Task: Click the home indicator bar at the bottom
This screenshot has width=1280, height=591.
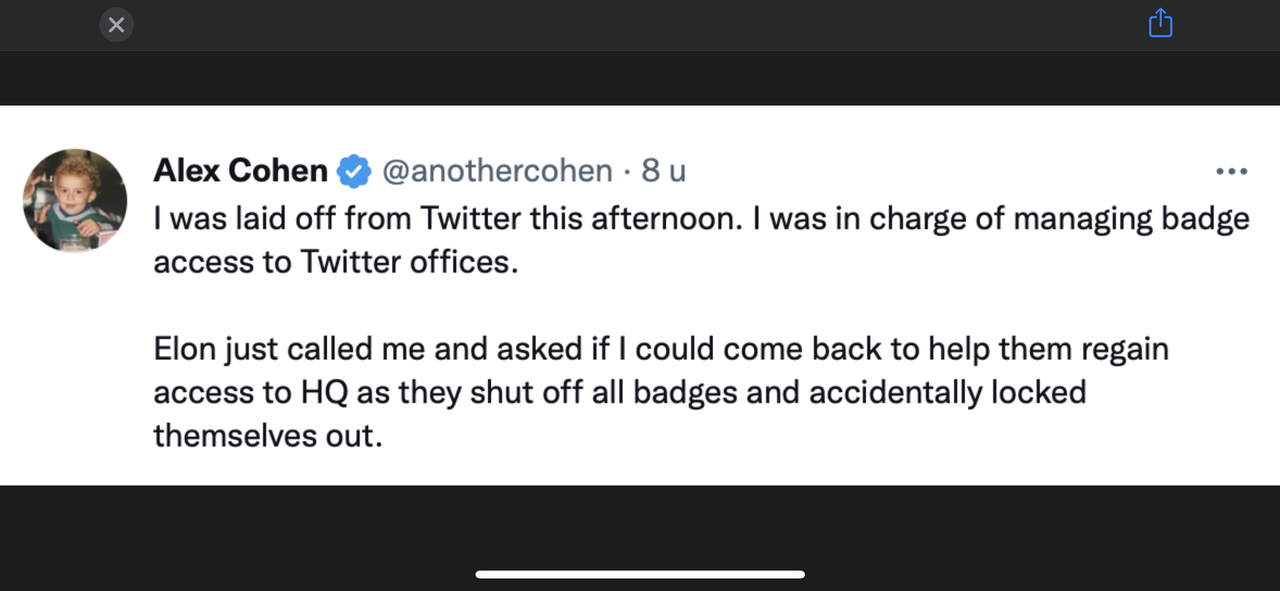Action: (640, 574)
